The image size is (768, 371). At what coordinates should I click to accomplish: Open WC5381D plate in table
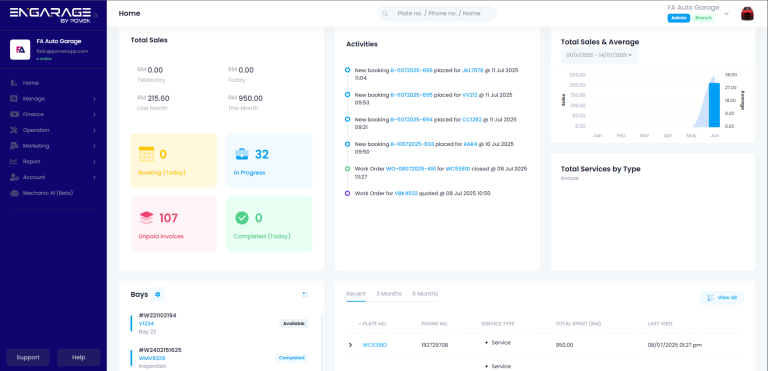375,345
